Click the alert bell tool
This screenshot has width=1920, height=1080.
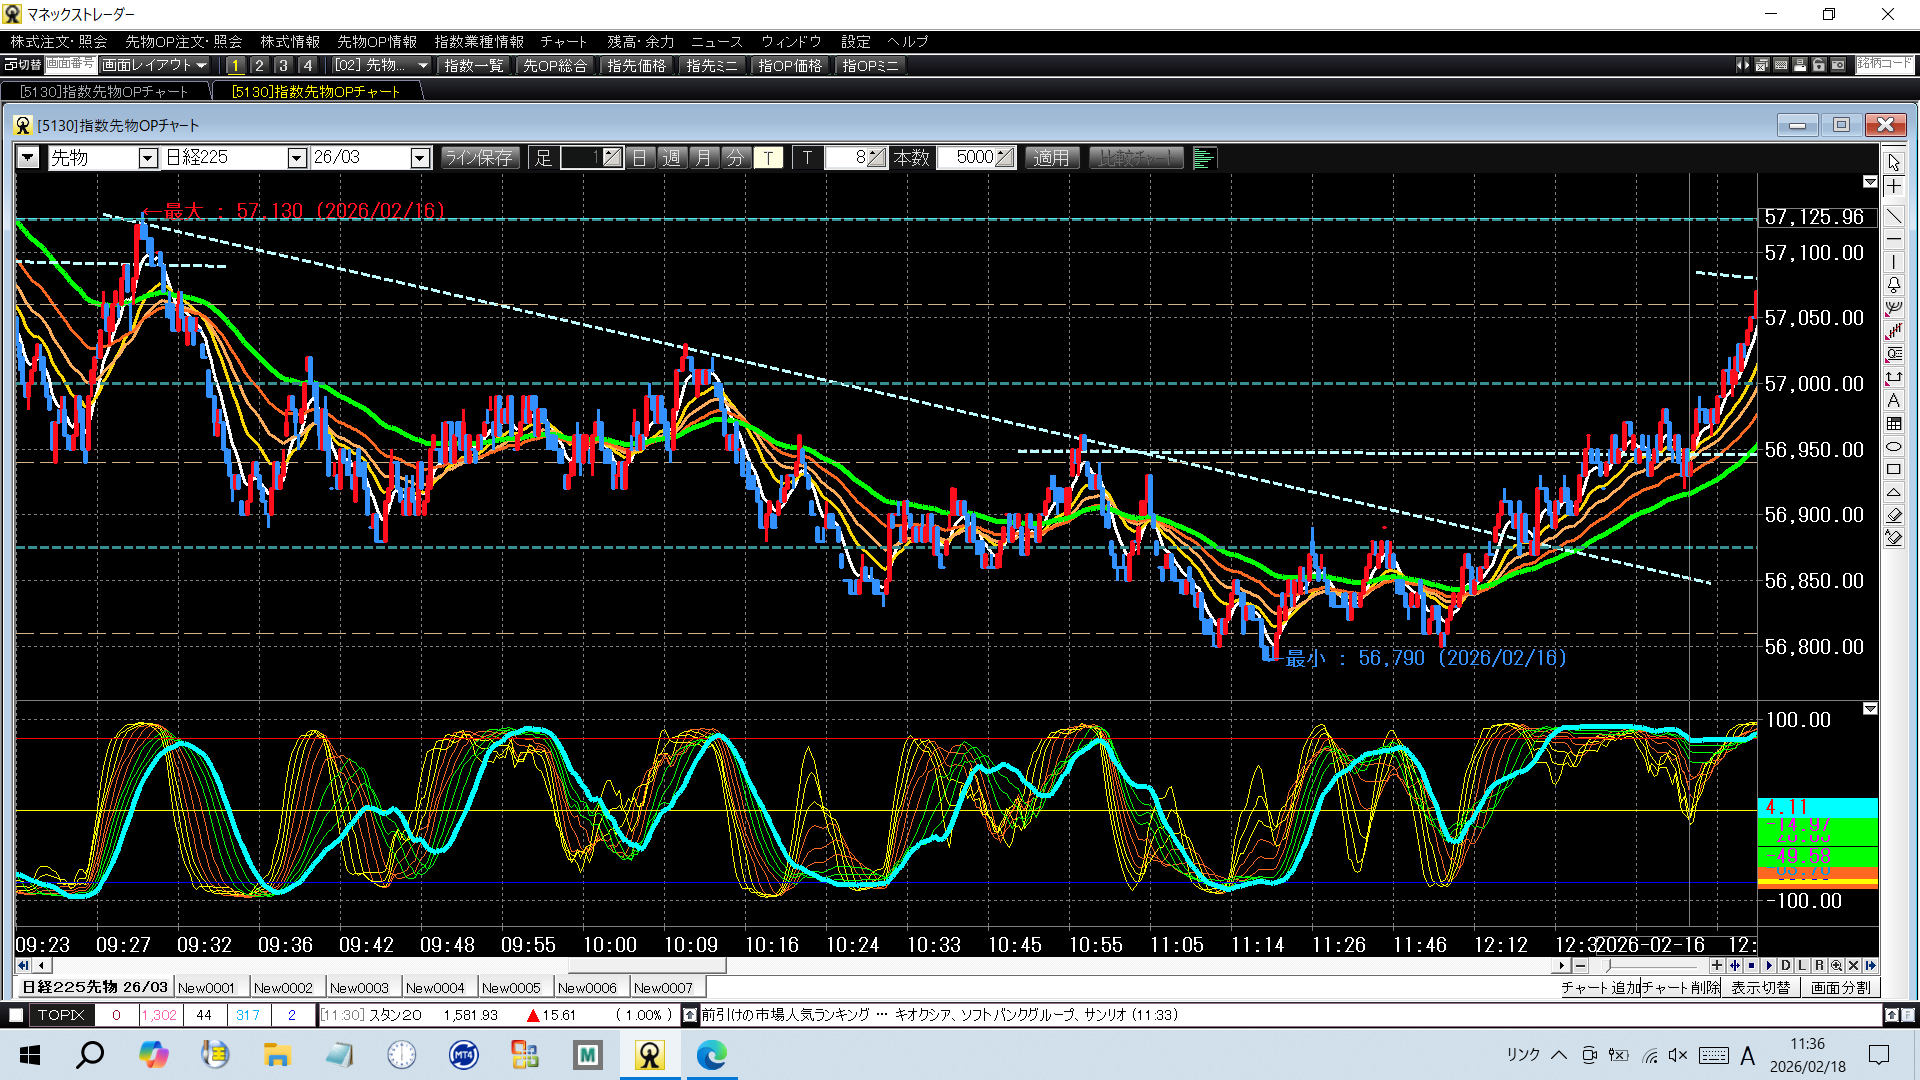coord(1894,285)
